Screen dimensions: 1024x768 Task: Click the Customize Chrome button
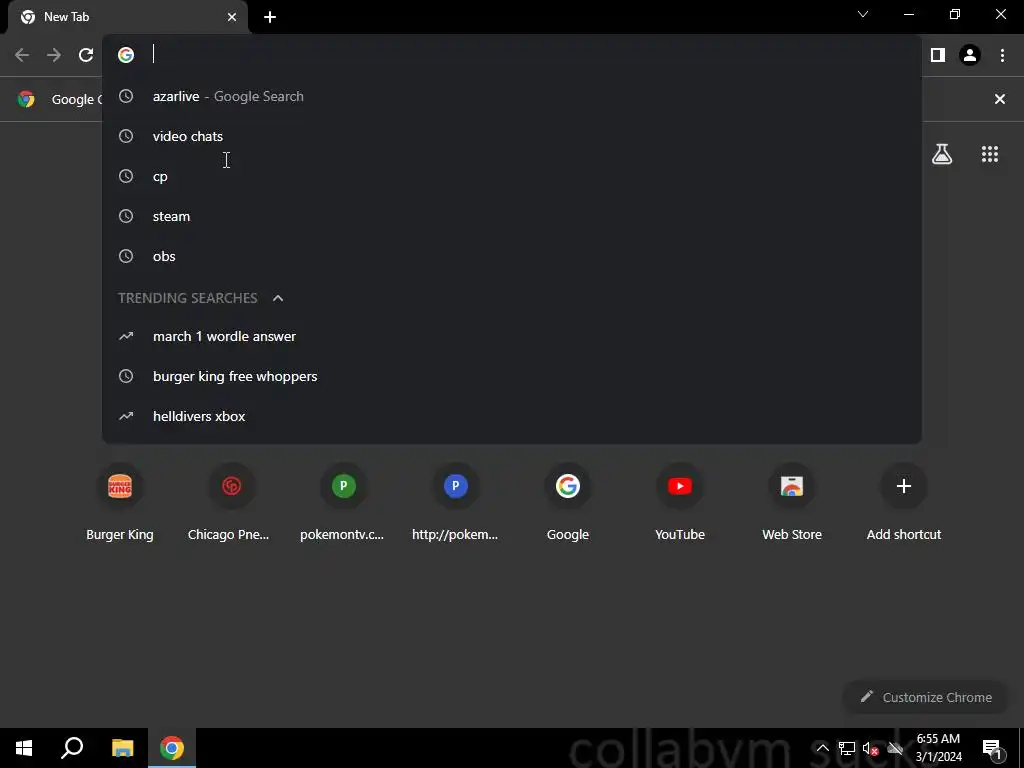point(926,697)
